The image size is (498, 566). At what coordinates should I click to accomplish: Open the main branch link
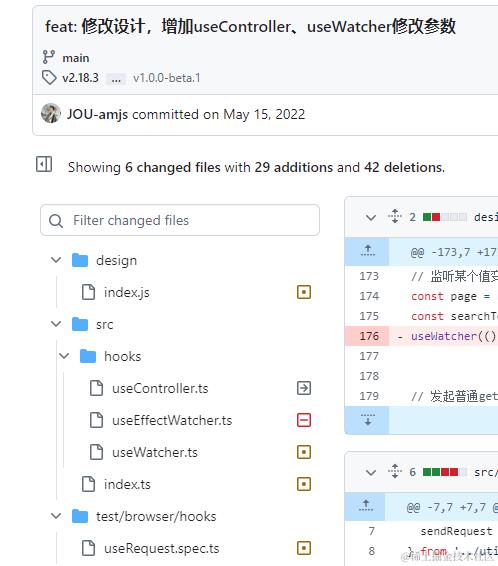click(76, 58)
